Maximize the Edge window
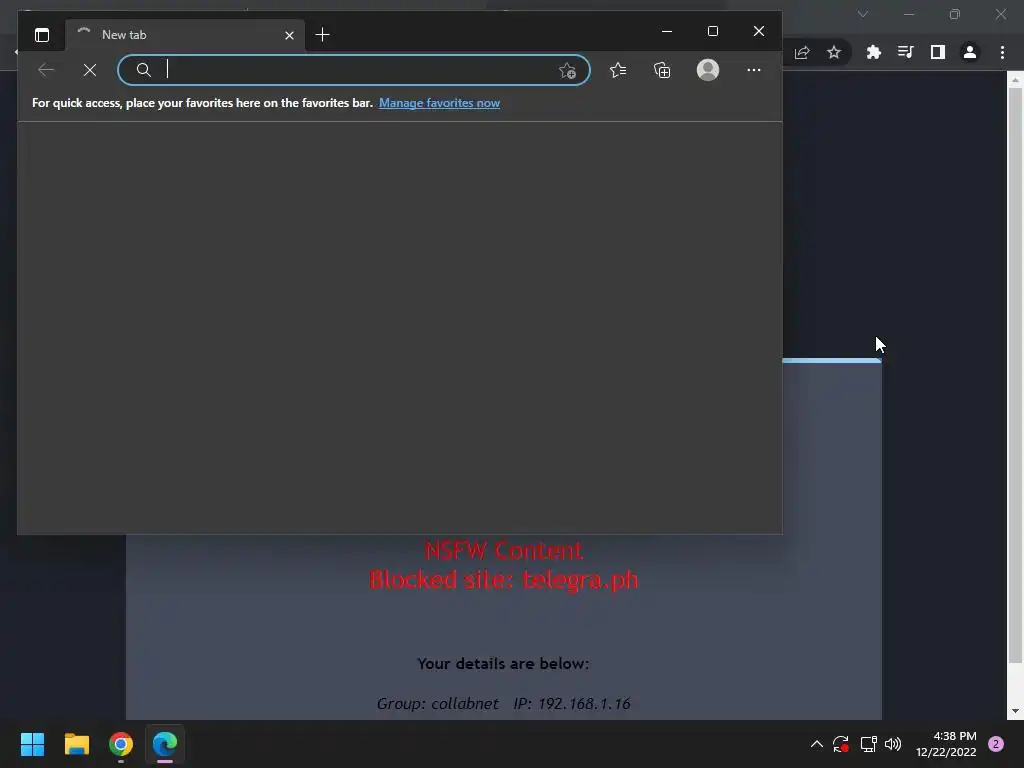 pos(712,31)
